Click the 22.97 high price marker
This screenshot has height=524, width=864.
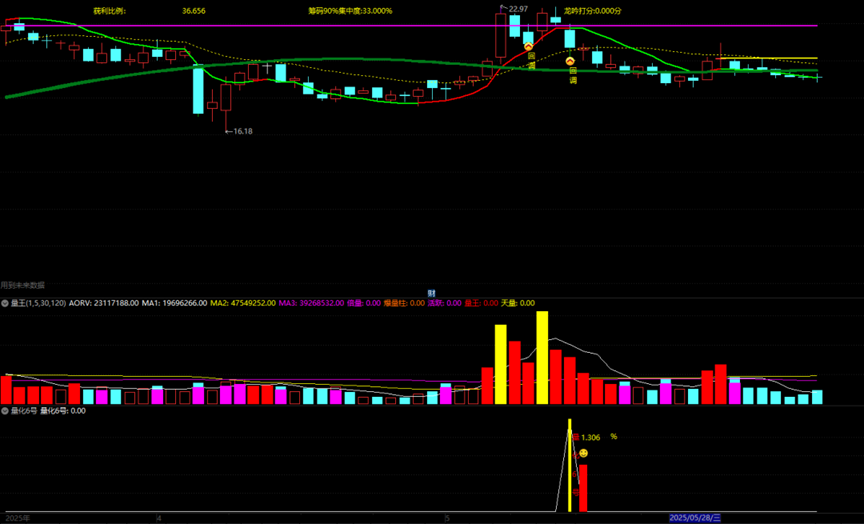pos(517,9)
